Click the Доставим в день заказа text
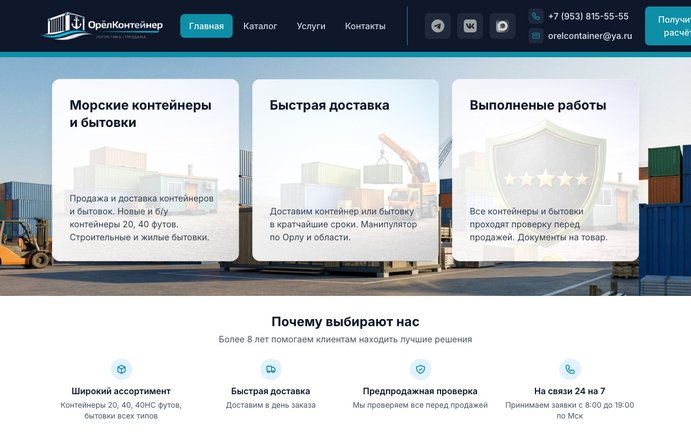The image size is (691, 432). click(x=271, y=405)
